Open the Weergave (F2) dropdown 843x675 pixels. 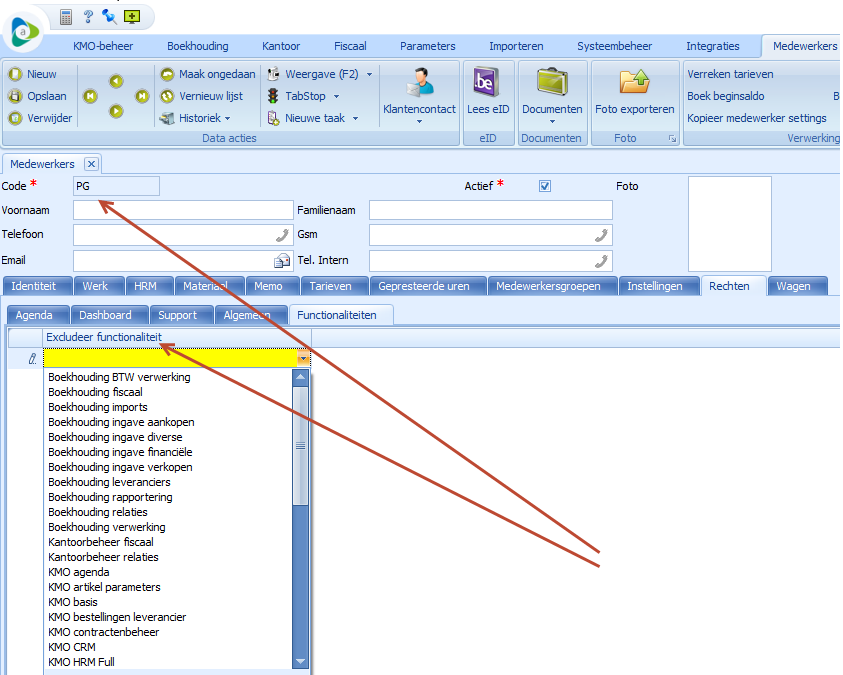(369, 74)
